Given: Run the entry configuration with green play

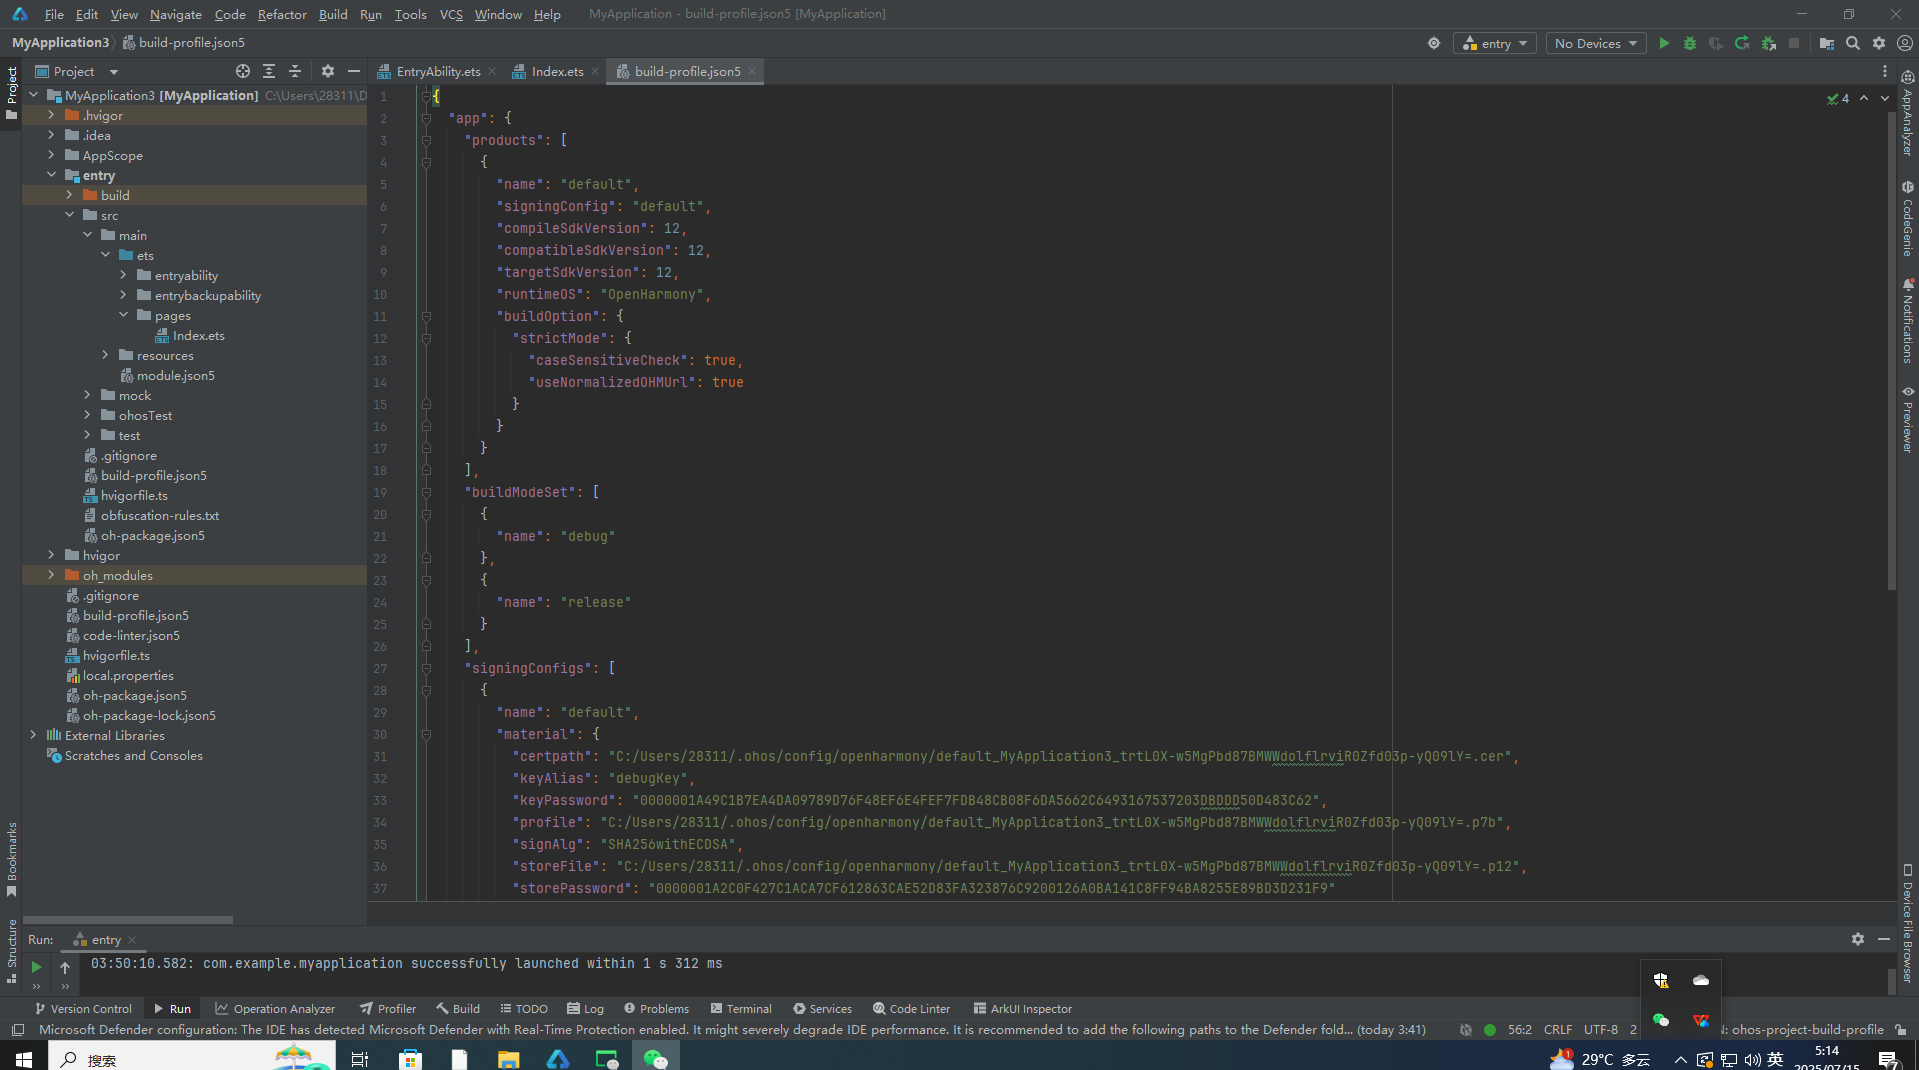Looking at the screenshot, I should [x=1664, y=43].
